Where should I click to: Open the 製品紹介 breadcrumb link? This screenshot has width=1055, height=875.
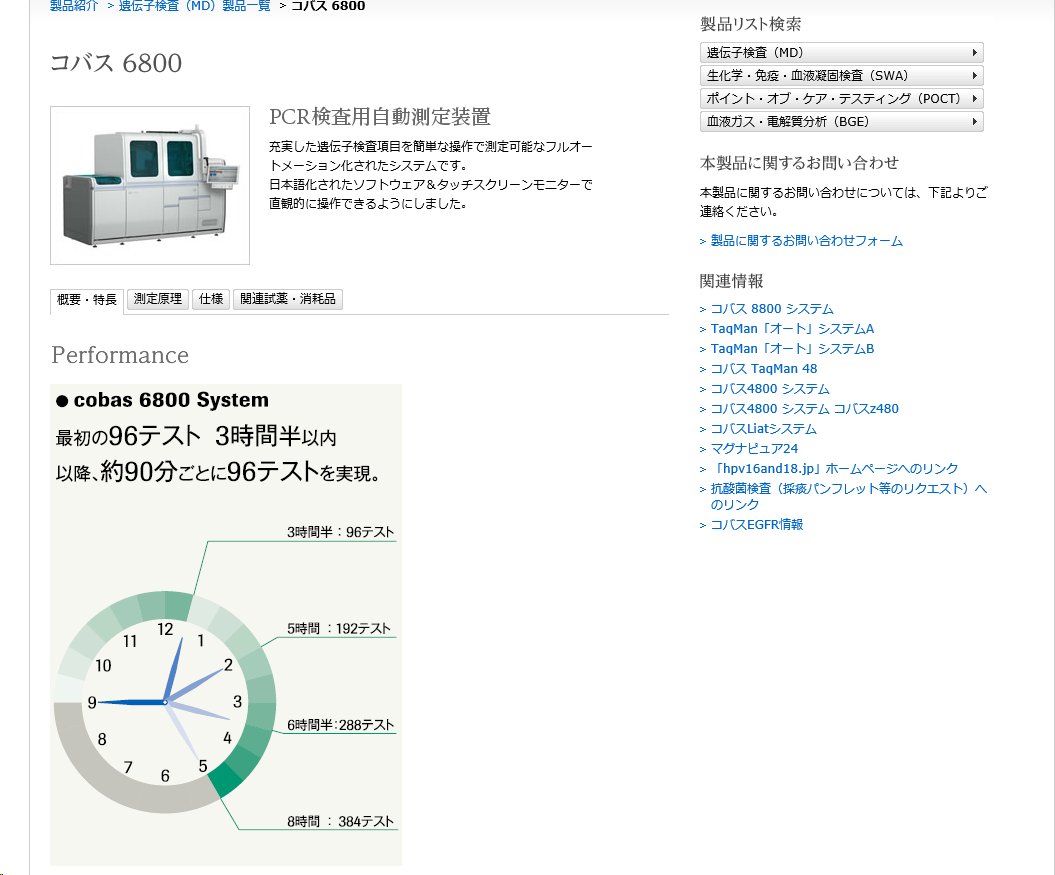74,5
